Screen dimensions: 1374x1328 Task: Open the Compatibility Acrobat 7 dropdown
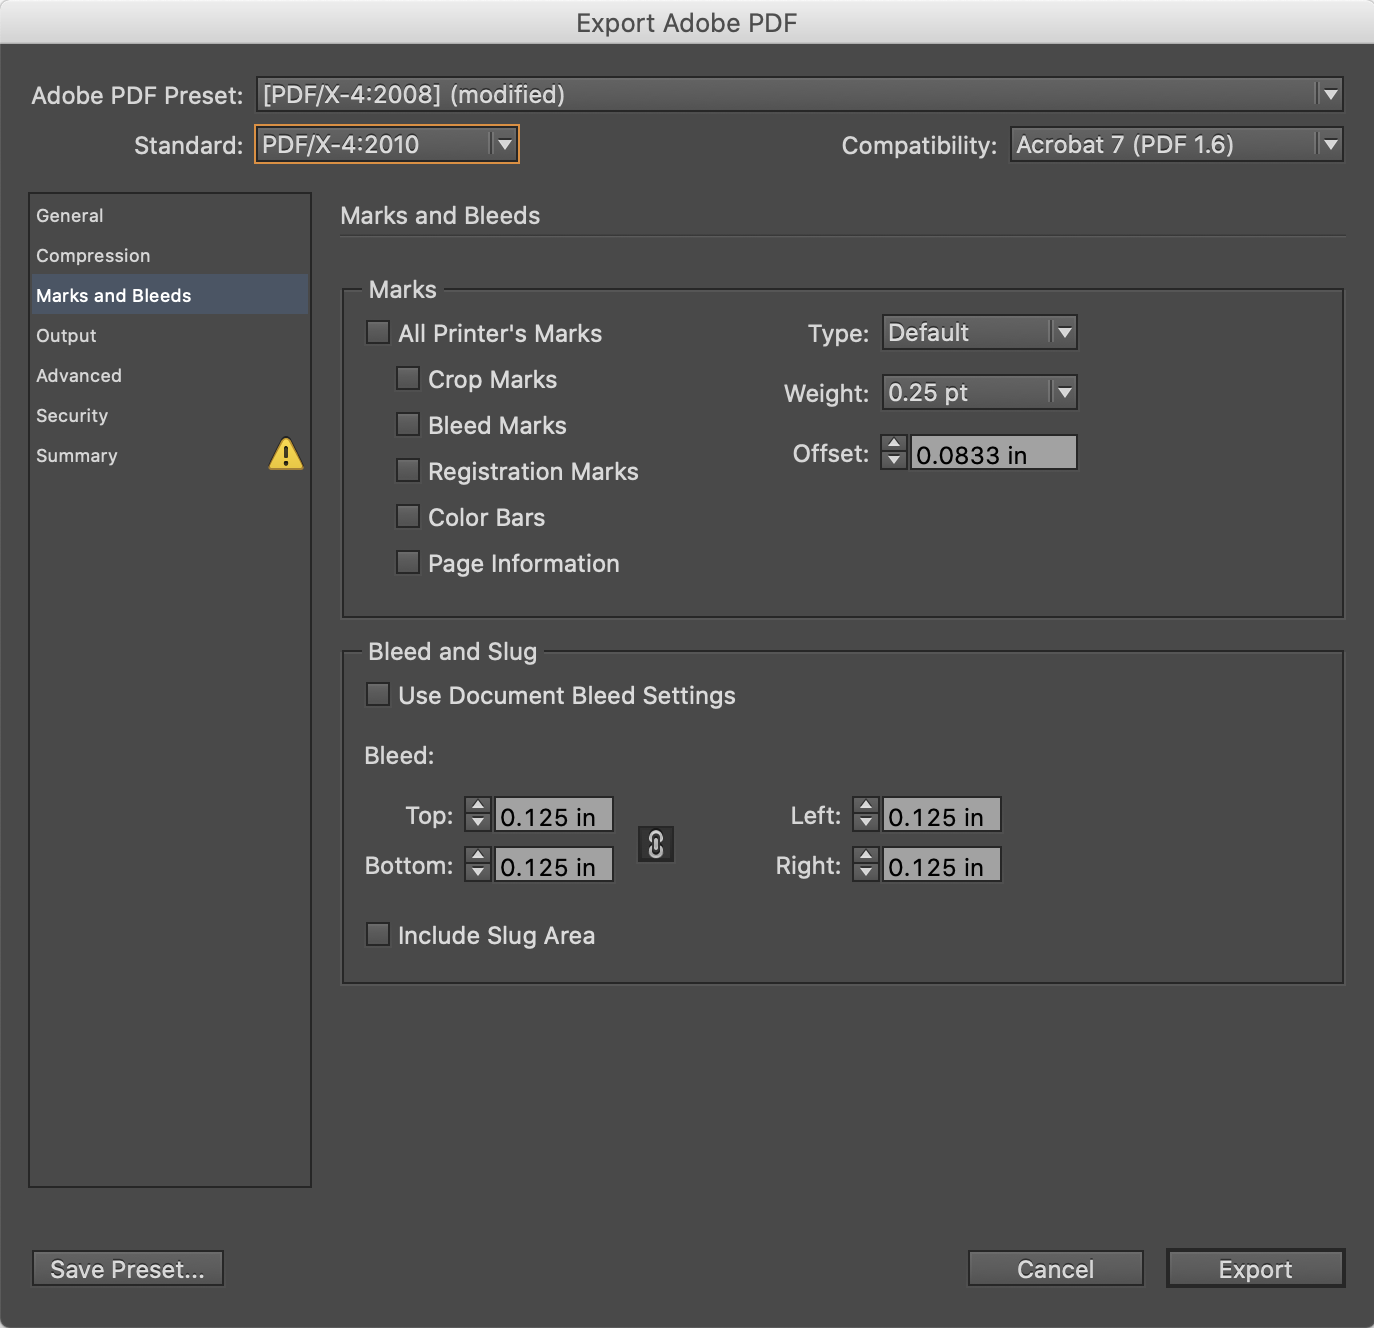point(1176,144)
